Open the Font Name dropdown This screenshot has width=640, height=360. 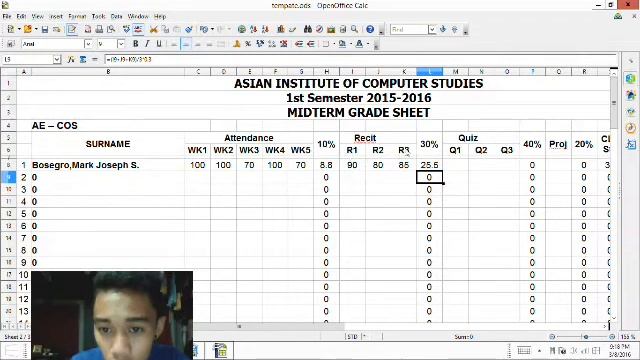88,44
